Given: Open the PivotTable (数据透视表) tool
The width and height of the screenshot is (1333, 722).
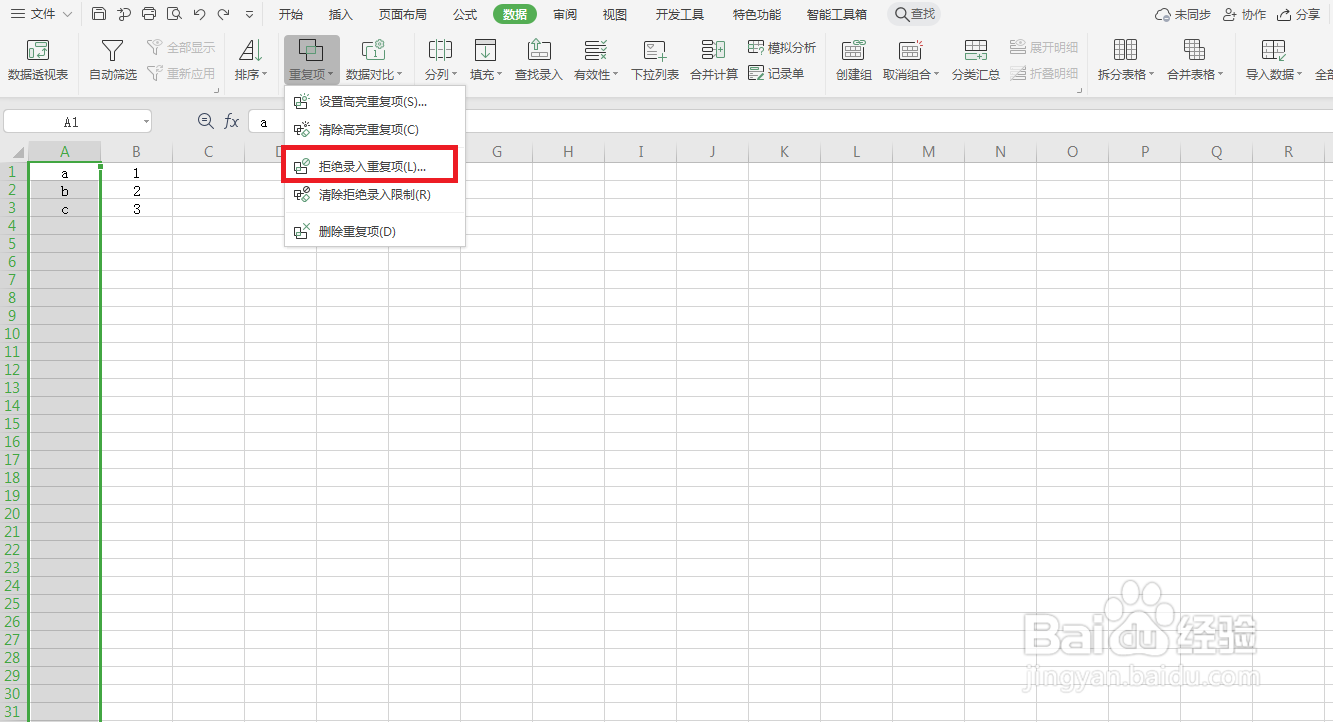Looking at the screenshot, I should click(38, 60).
